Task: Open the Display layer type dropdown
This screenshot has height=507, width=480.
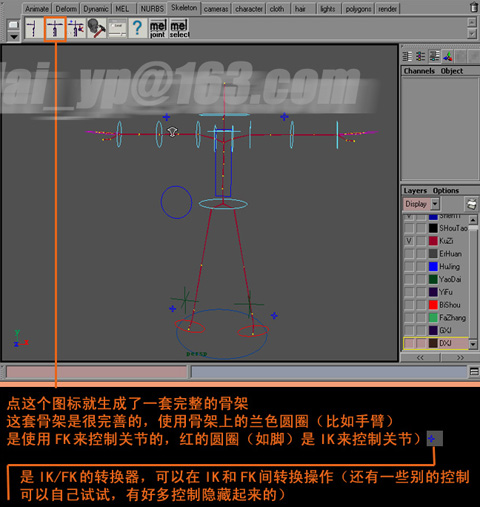Action: [x=422, y=204]
